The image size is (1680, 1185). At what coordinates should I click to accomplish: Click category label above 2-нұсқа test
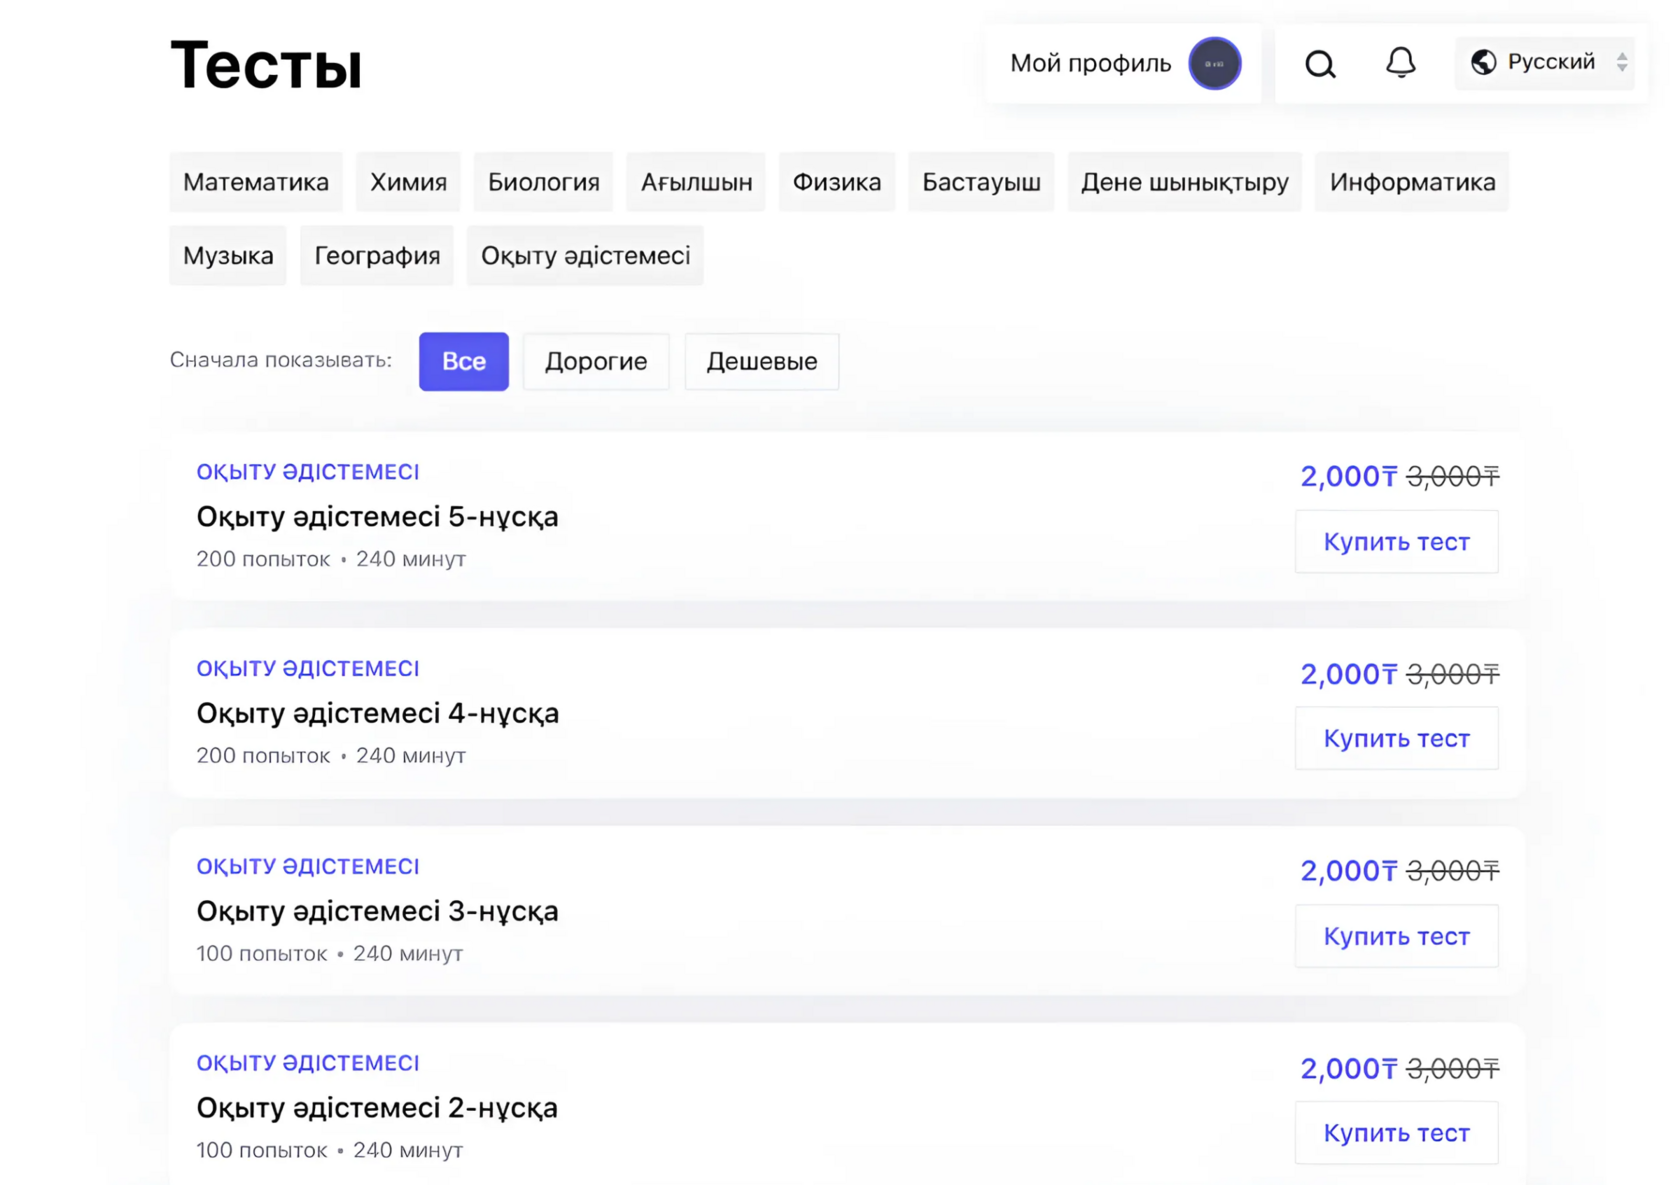click(x=307, y=1063)
